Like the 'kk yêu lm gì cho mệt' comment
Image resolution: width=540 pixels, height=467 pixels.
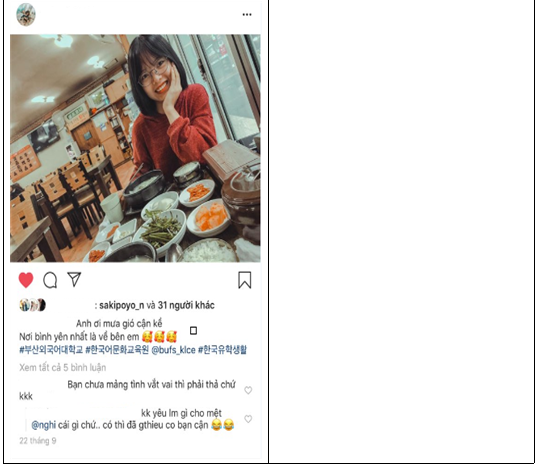[x=248, y=419]
